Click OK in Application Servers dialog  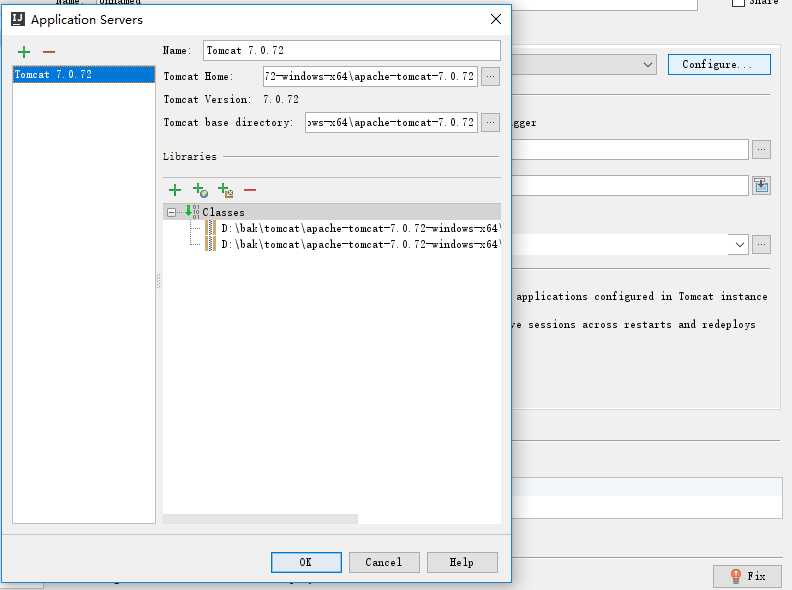[x=306, y=562]
